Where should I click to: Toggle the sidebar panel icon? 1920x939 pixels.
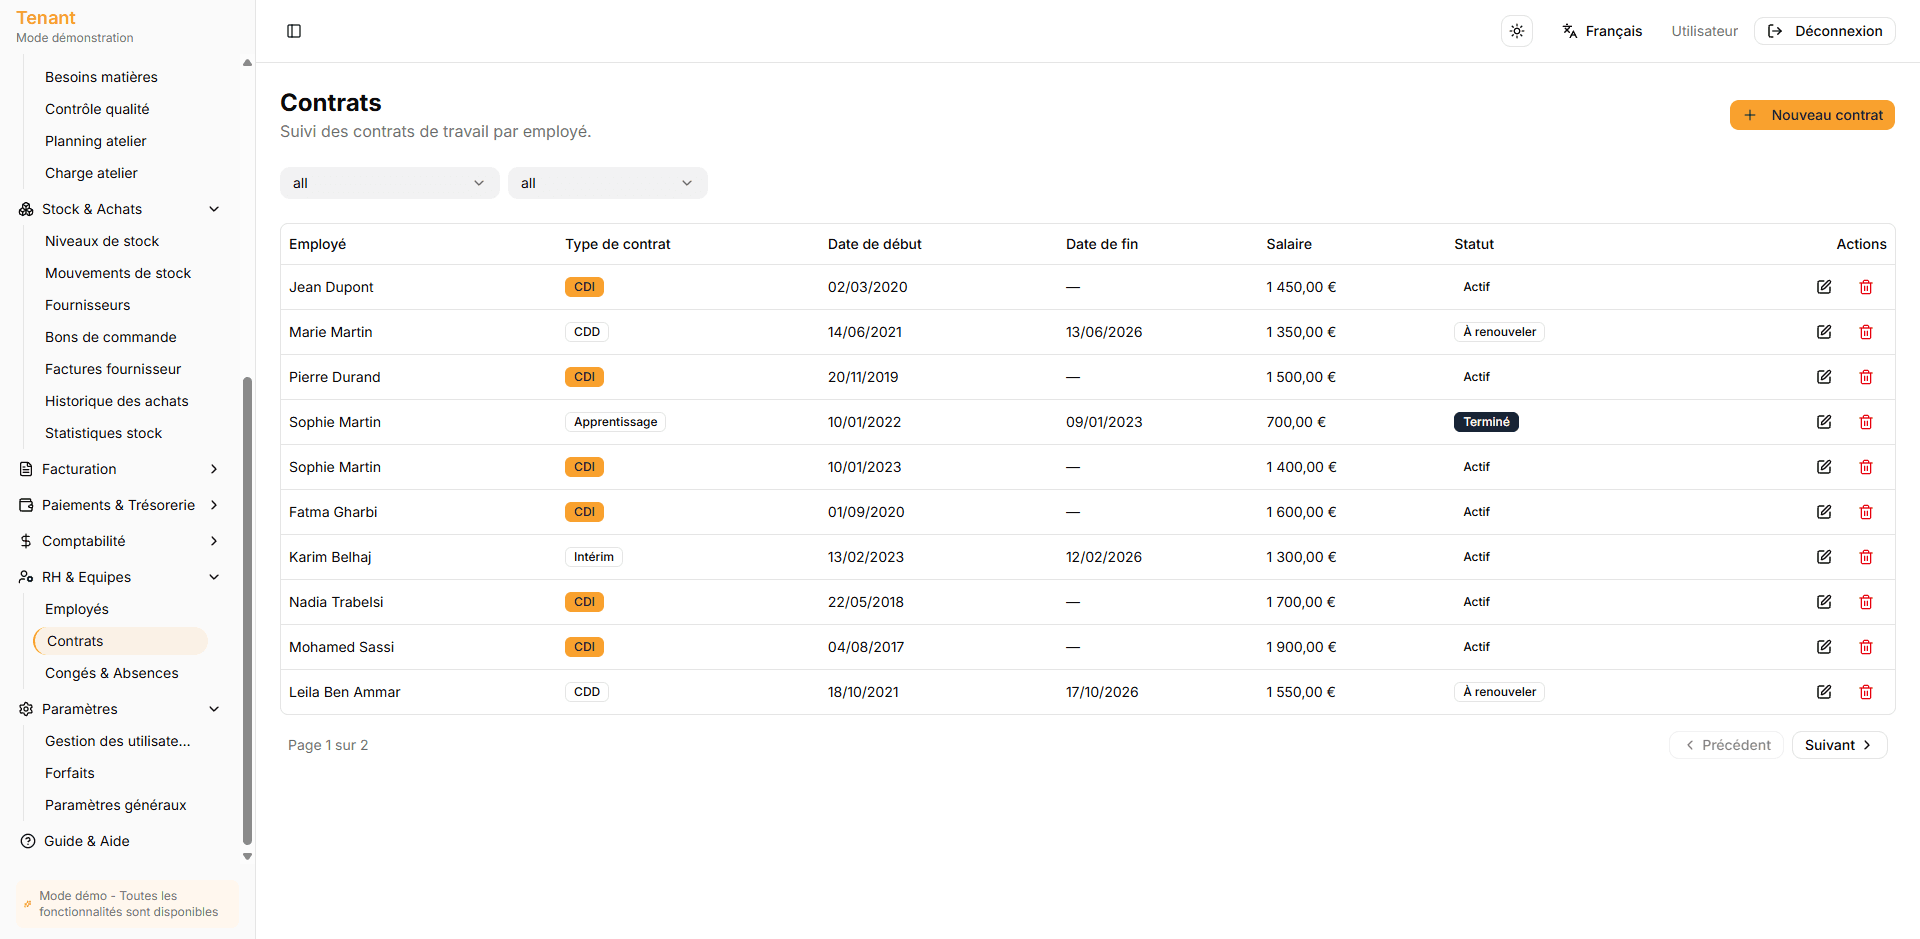coord(294,31)
